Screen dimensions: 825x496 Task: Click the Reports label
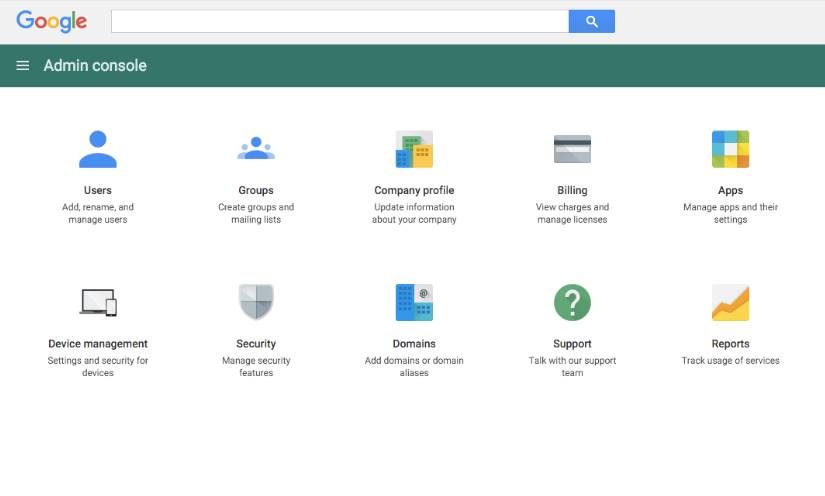(x=730, y=344)
